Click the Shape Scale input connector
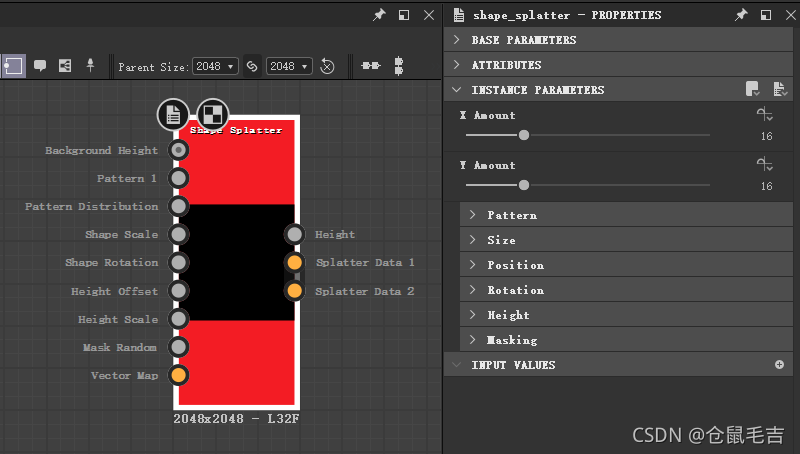800x454 pixels. click(179, 234)
